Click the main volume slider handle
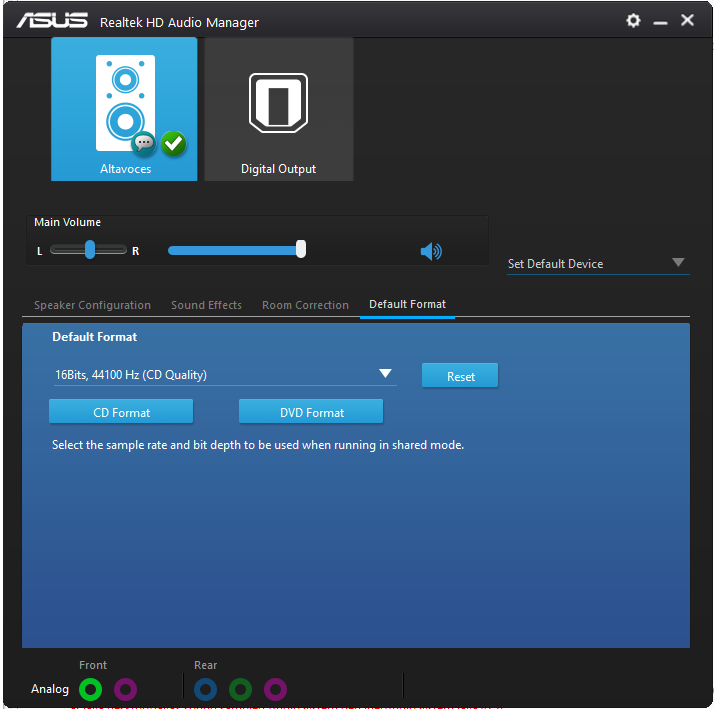Viewport: 714px width, 709px height. 301,249
